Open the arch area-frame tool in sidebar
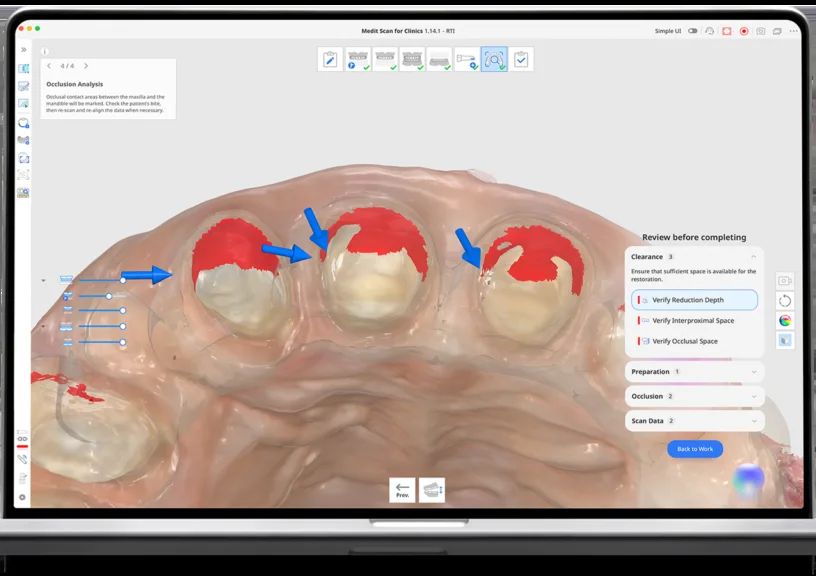 (23, 158)
